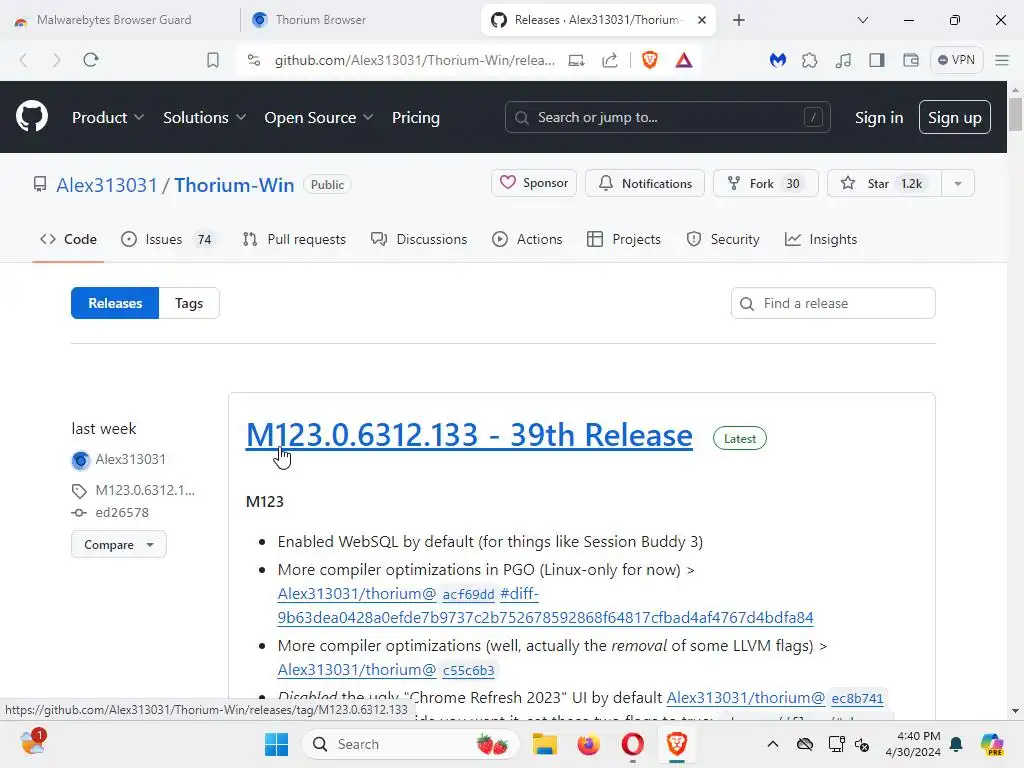The width and height of the screenshot is (1024, 768).
Task: Select the Releases button
Action: (115, 303)
